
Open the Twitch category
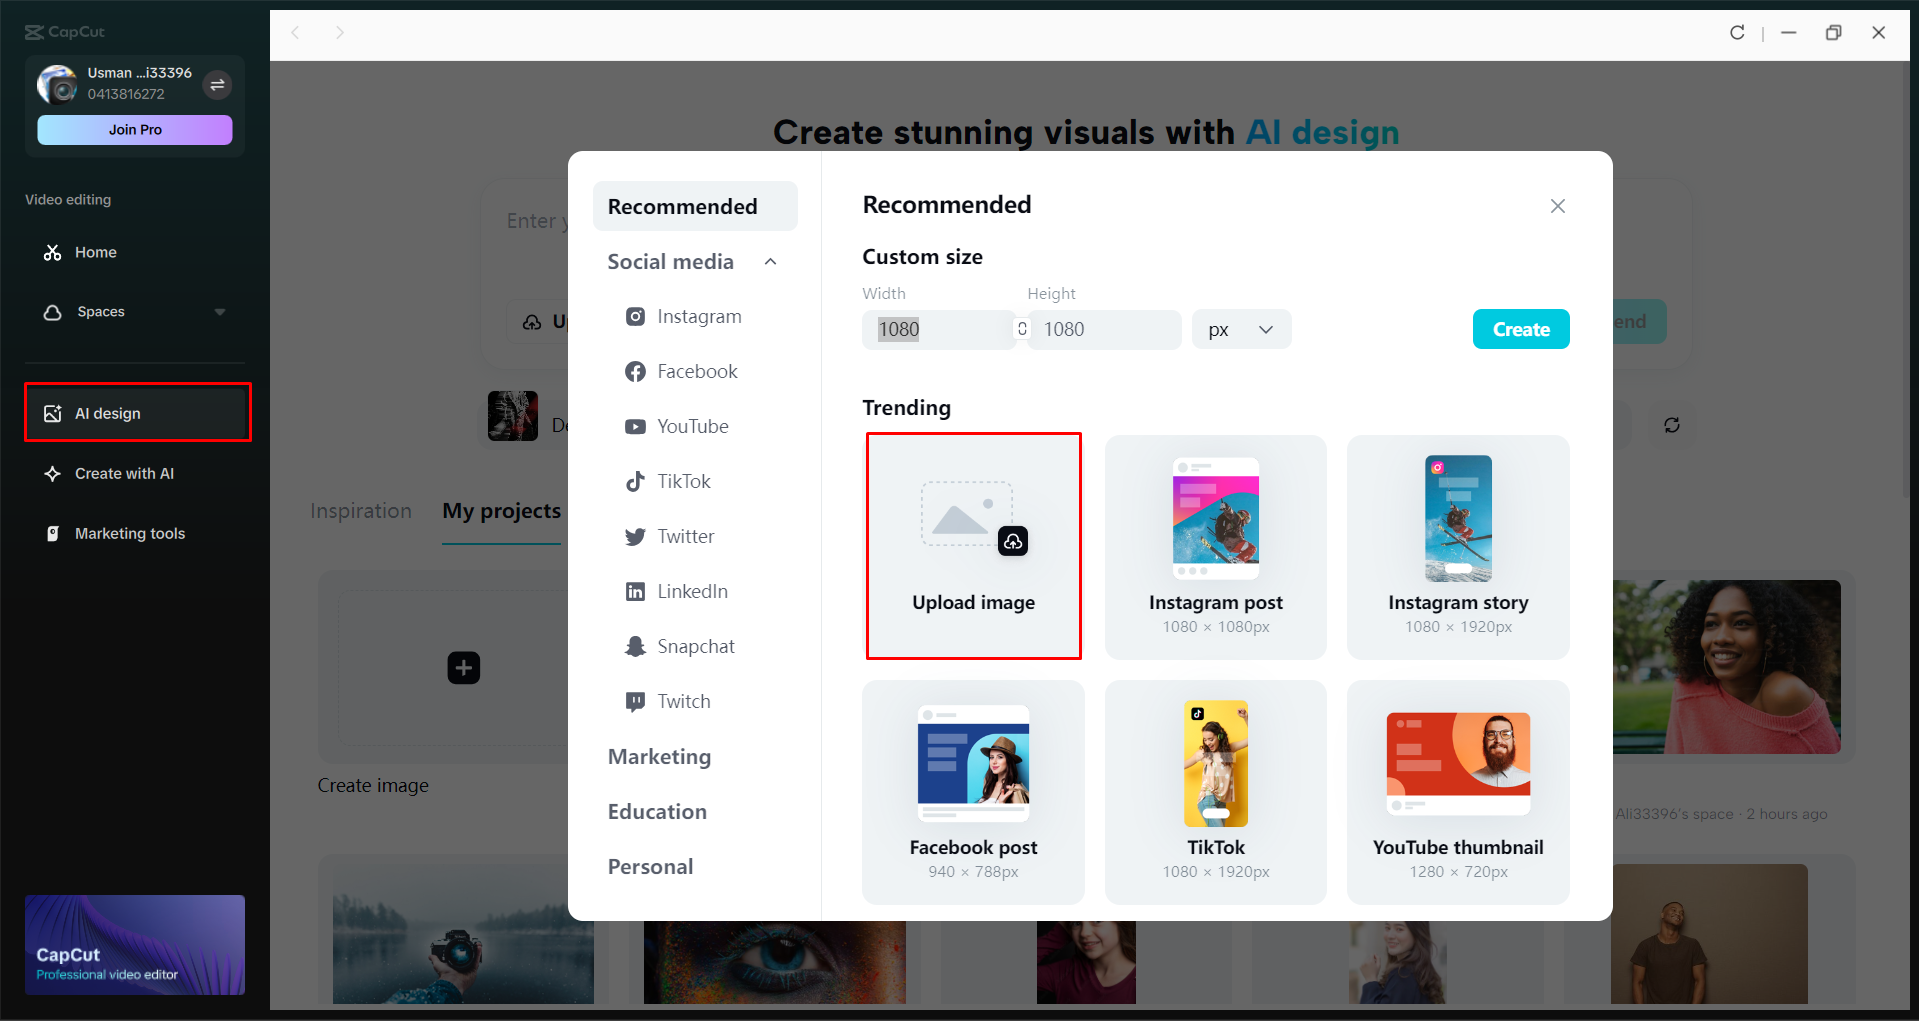[683, 701]
